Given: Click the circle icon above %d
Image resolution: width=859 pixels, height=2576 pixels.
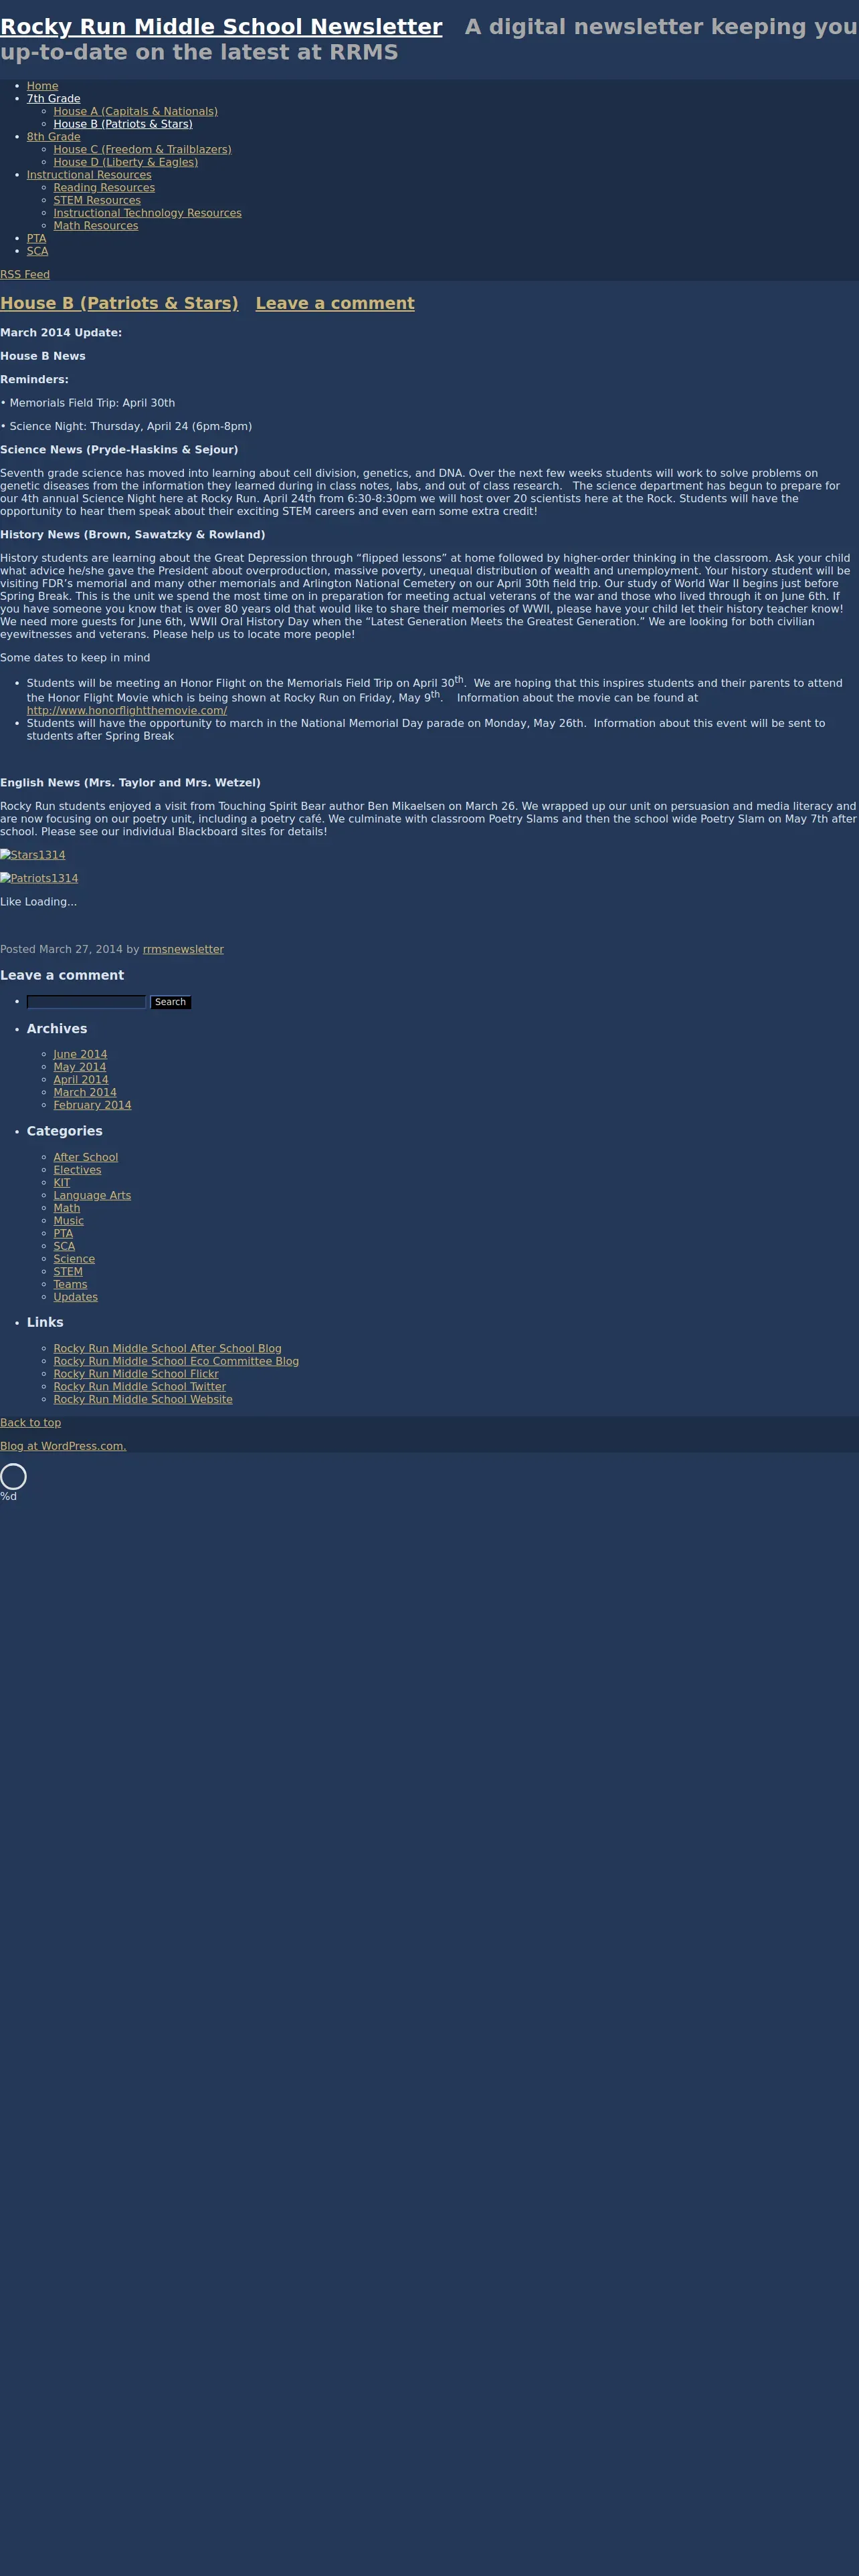Looking at the screenshot, I should click(13, 1476).
